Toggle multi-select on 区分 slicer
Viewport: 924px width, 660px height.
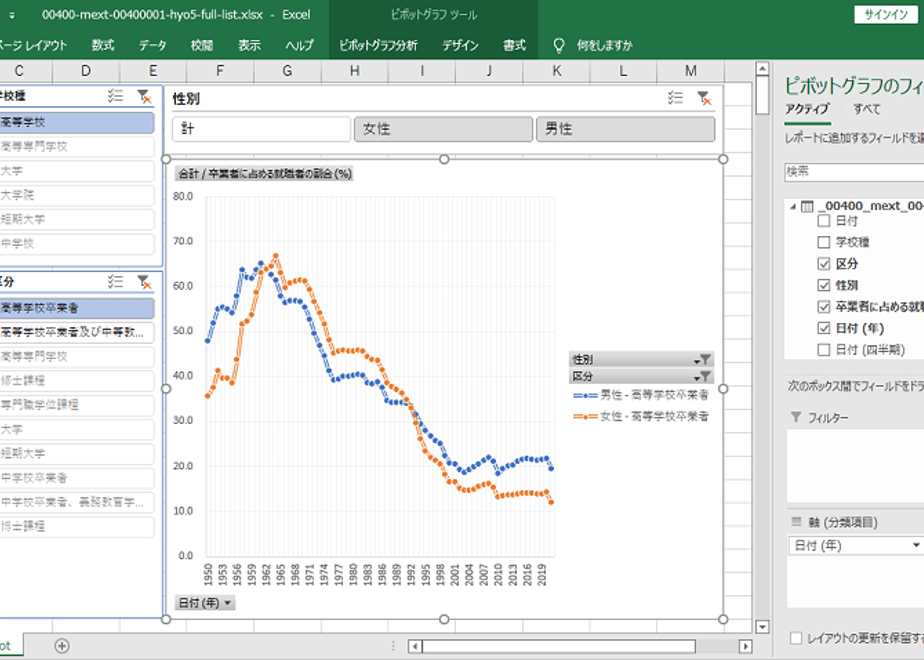[x=116, y=282]
